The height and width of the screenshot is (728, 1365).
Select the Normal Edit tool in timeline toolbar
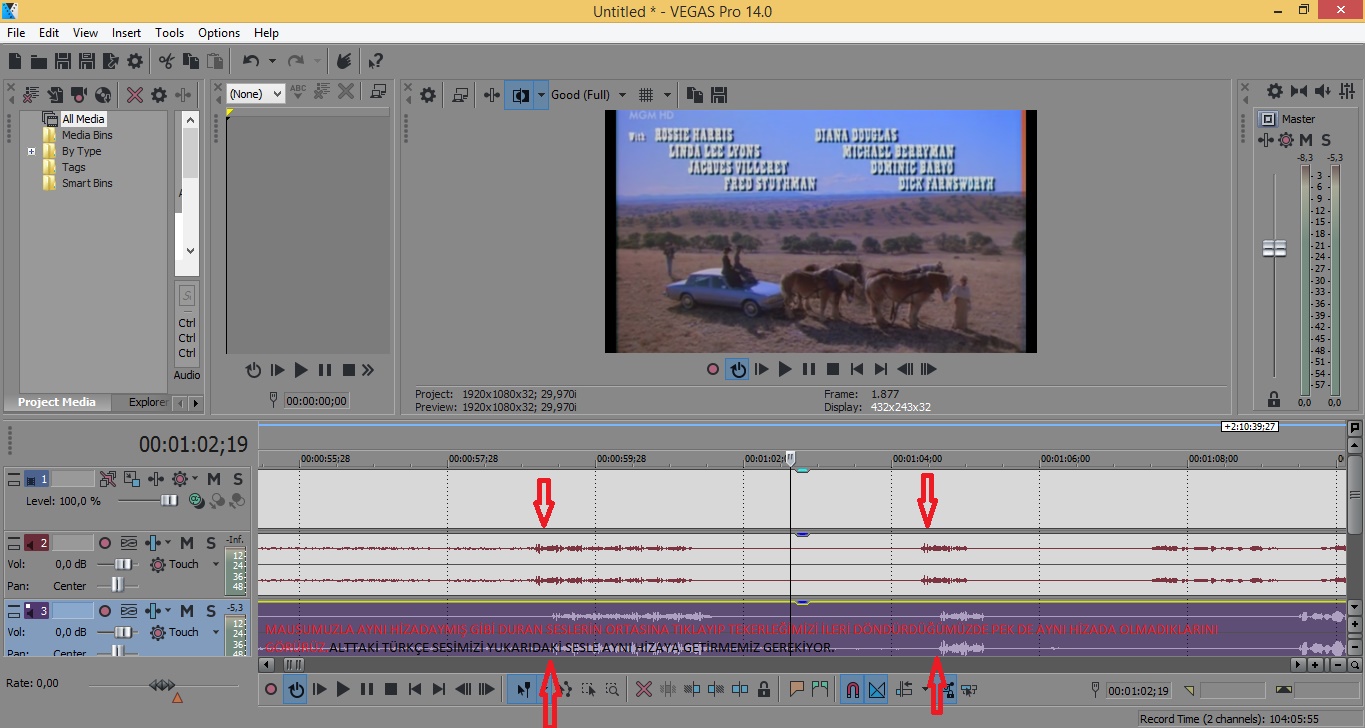[522, 689]
